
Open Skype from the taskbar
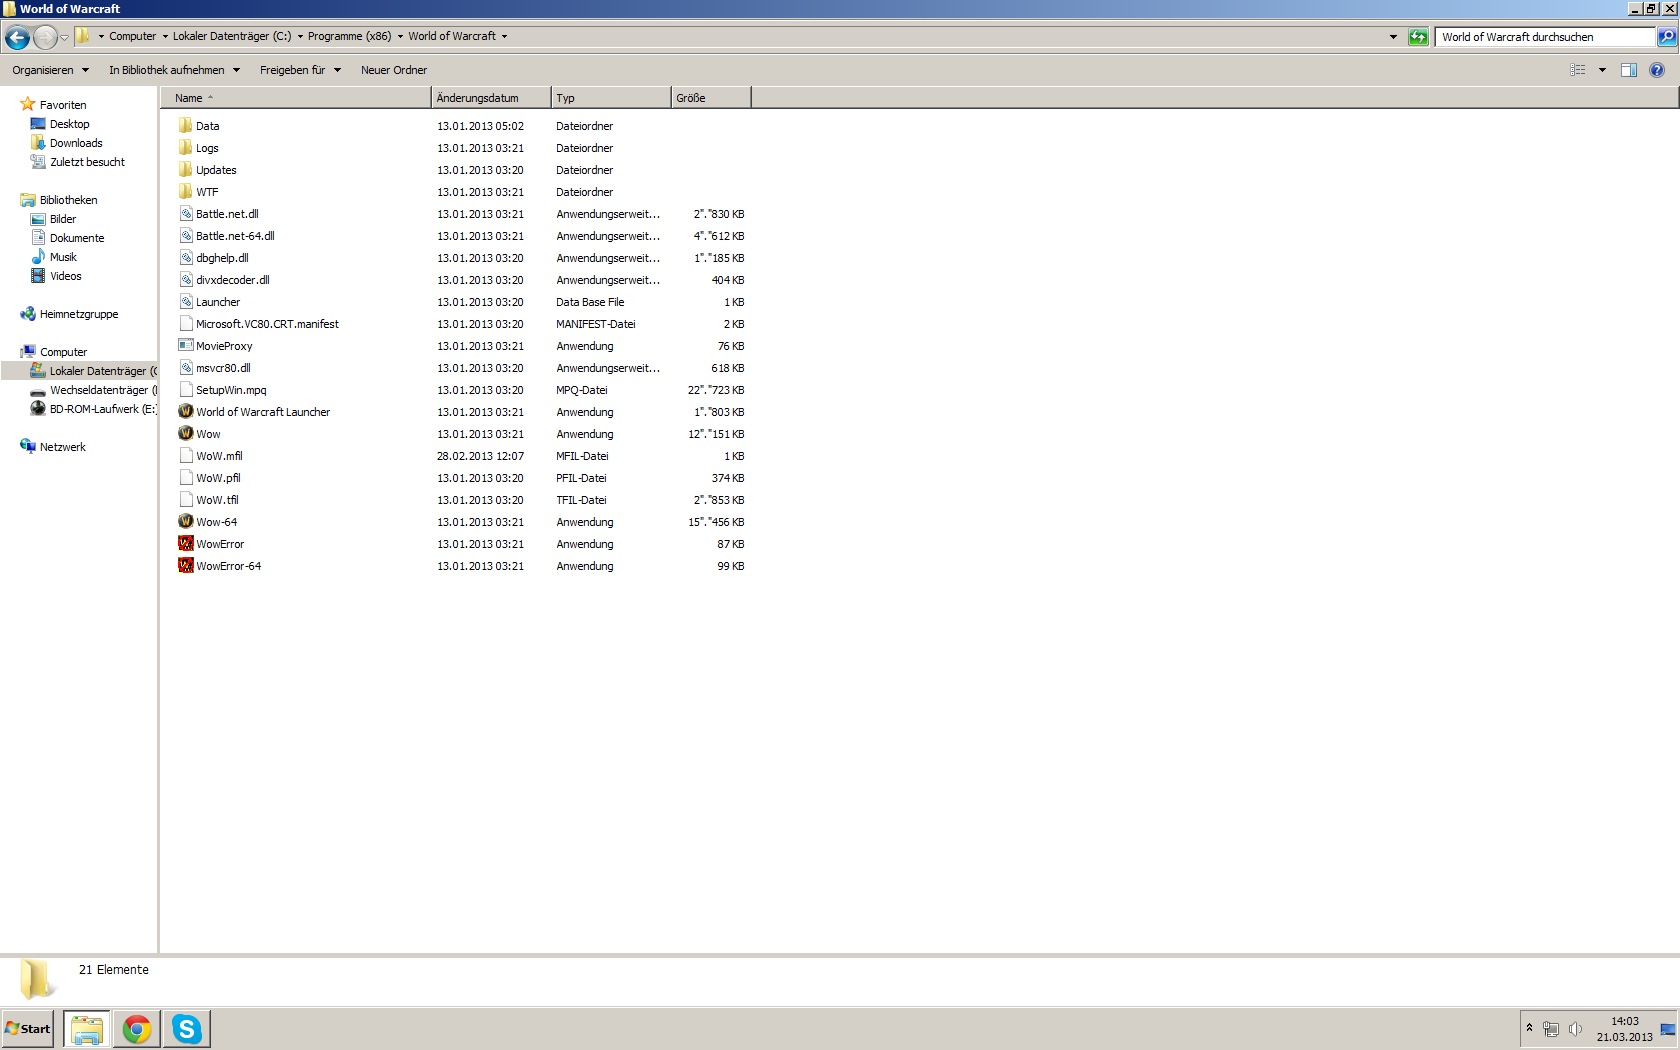187,1029
